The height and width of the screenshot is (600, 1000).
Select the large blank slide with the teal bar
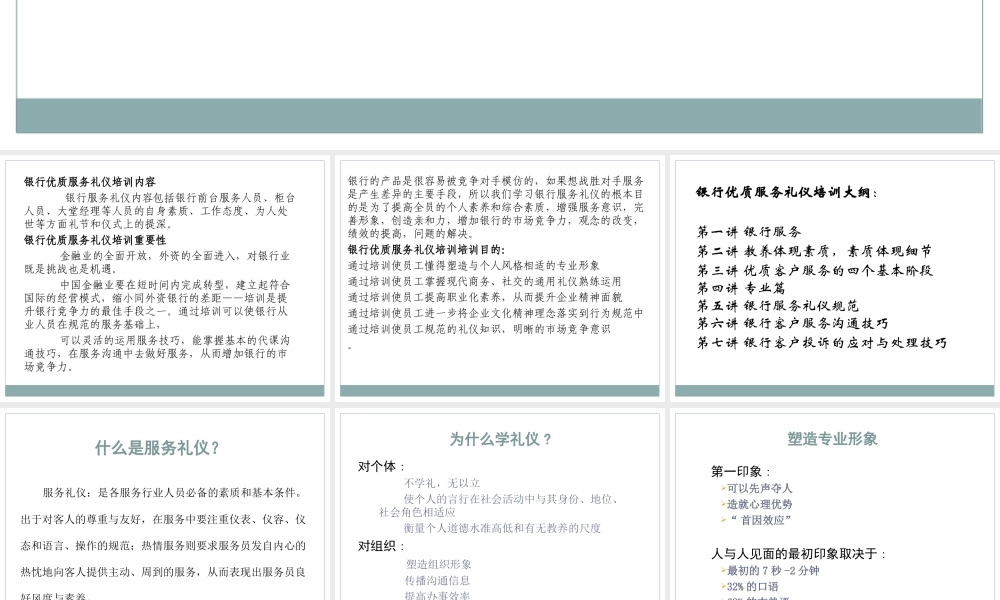499,66
